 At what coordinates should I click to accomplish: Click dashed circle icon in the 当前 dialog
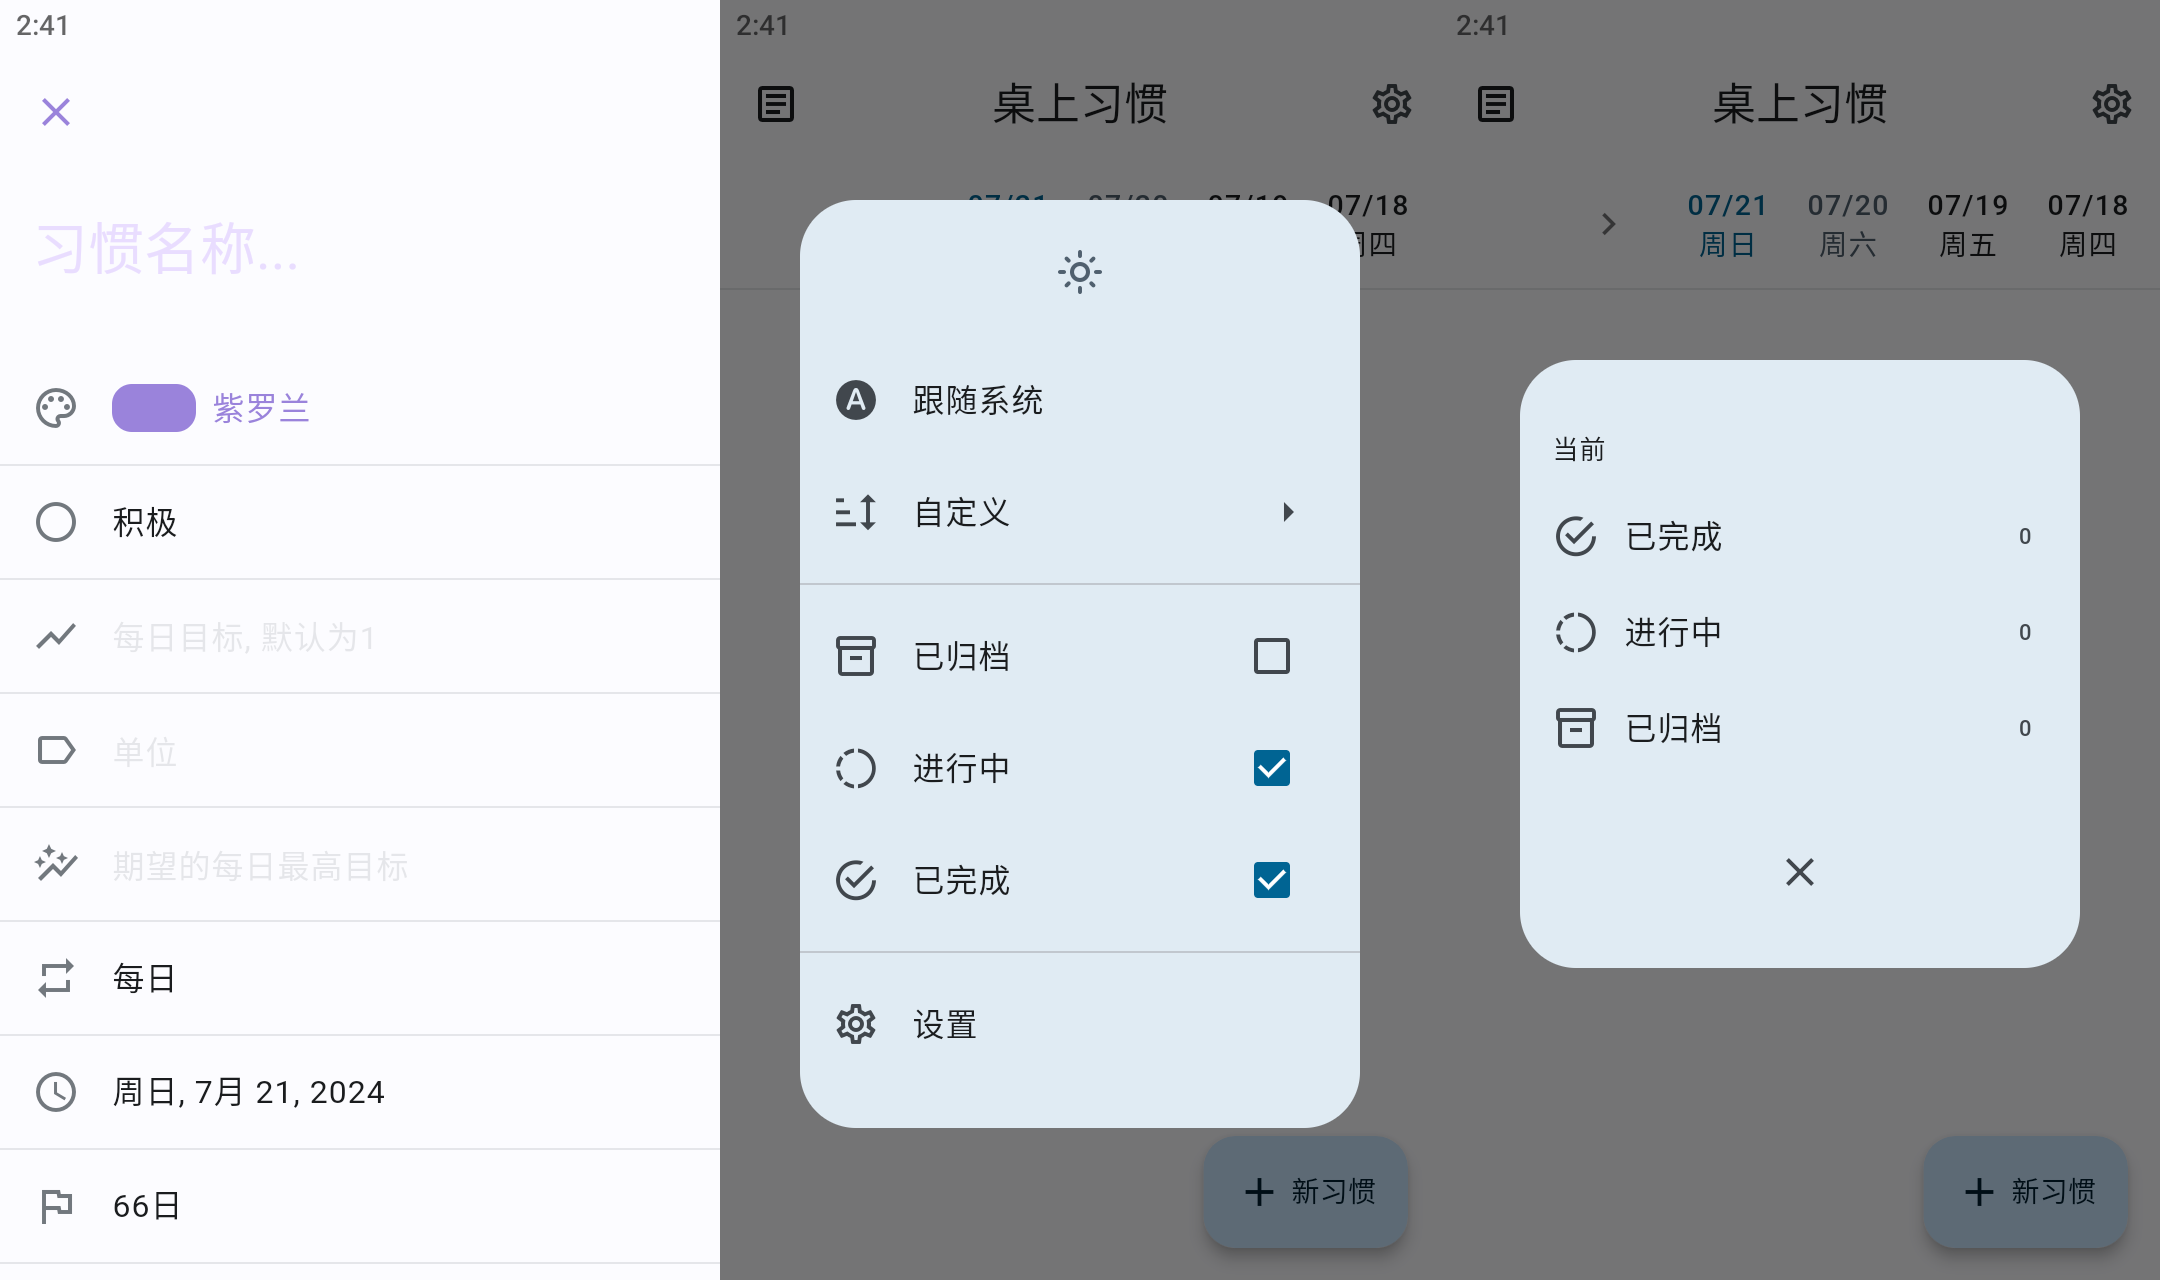tap(1576, 632)
